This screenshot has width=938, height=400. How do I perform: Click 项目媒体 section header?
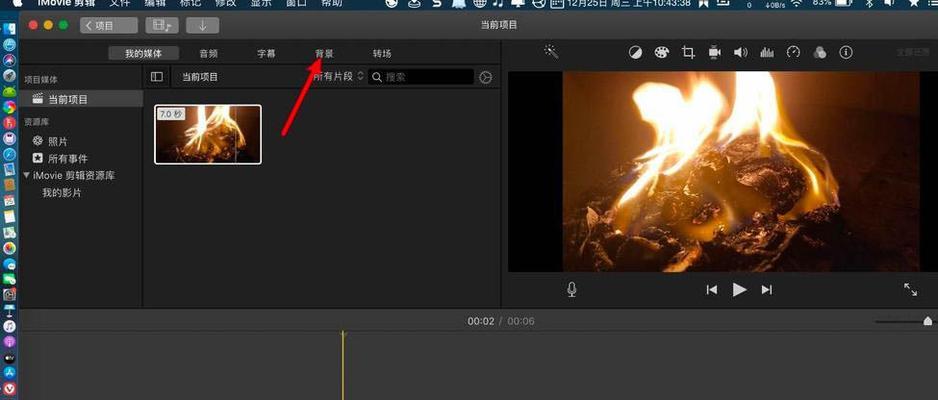click(41, 80)
